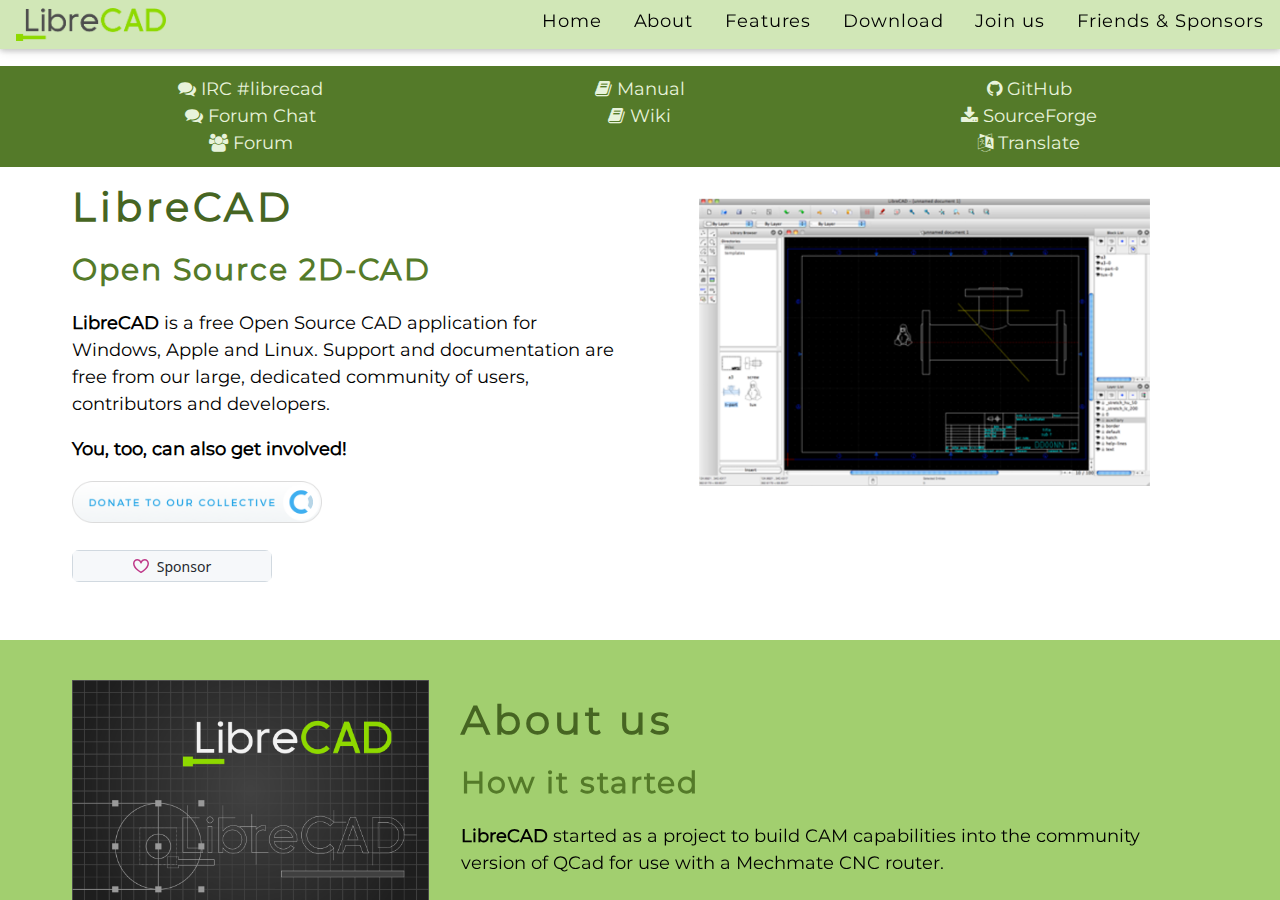
Task: Click the download icon beside SourceForge
Action: (x=970, y=116)
